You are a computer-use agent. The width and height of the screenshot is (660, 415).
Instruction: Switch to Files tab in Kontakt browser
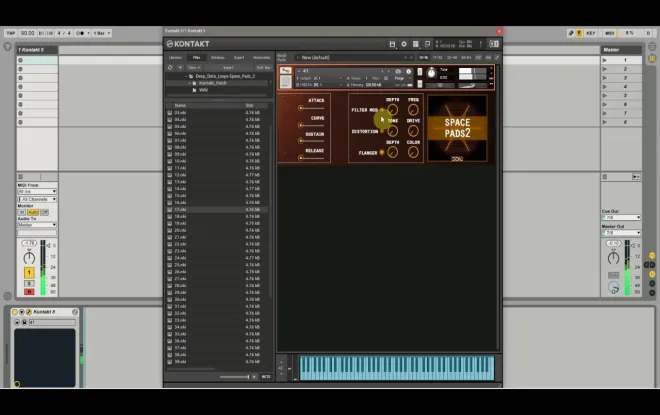pyautogui.click(x=196, y=57)
